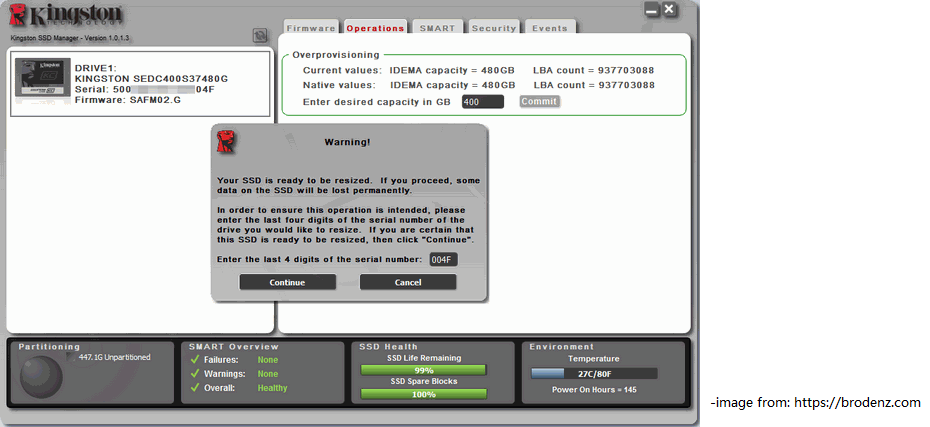Click the Firmware: SAFM02.G text

[x=128, y=100]
